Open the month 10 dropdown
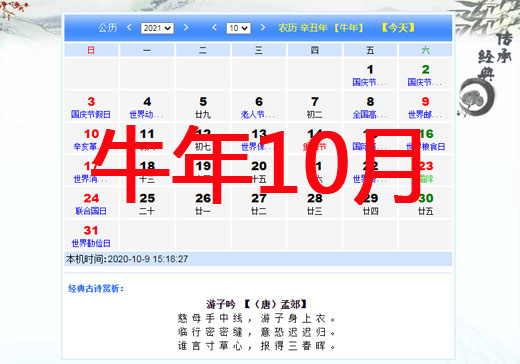520x364 pixels. (238, 28)
